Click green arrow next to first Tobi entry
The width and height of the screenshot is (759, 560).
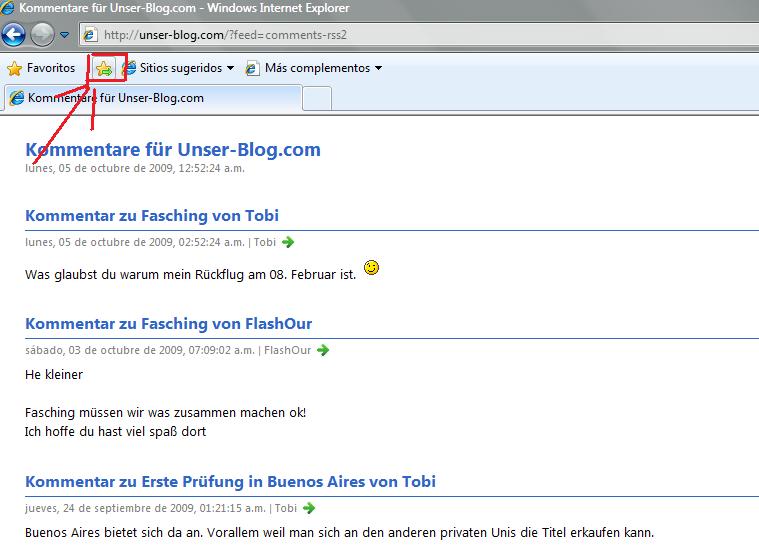(288, 242)
